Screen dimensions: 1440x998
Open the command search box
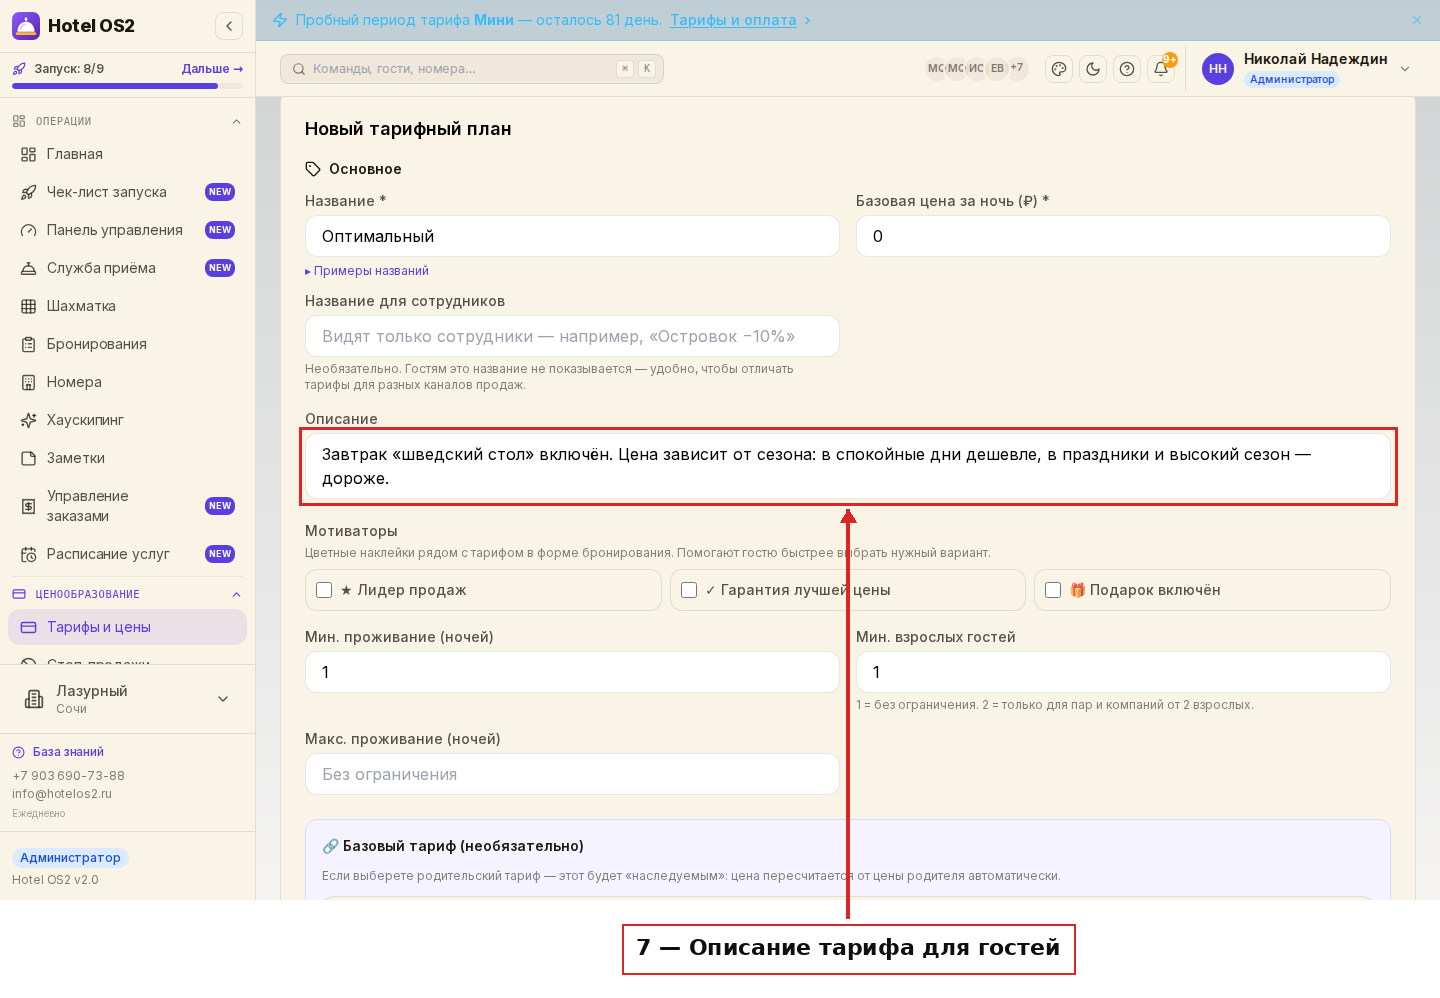pyautogui.click(x=472, y=69)
